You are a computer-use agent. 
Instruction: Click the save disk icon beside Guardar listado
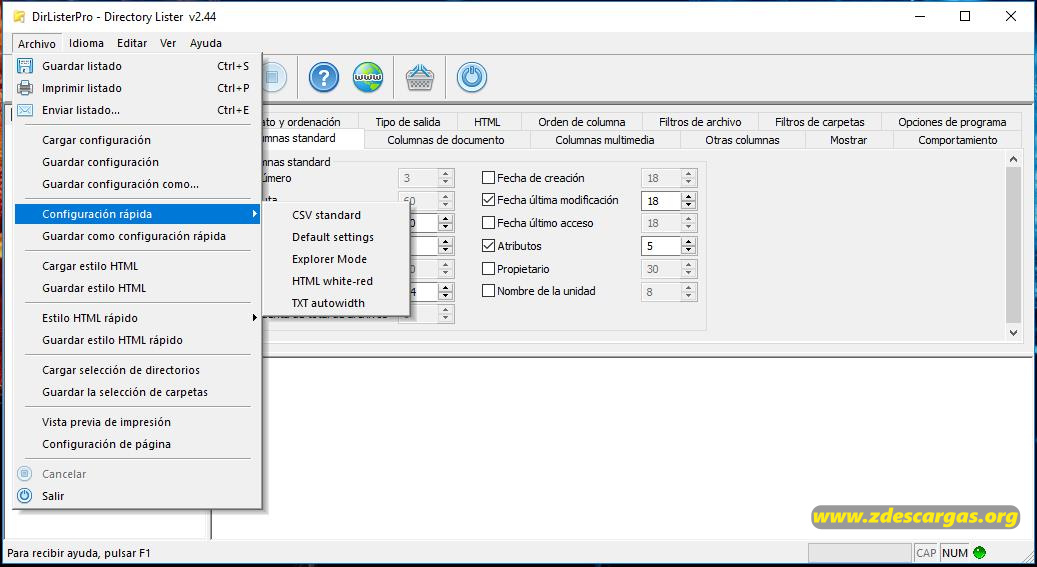point(24,66)
